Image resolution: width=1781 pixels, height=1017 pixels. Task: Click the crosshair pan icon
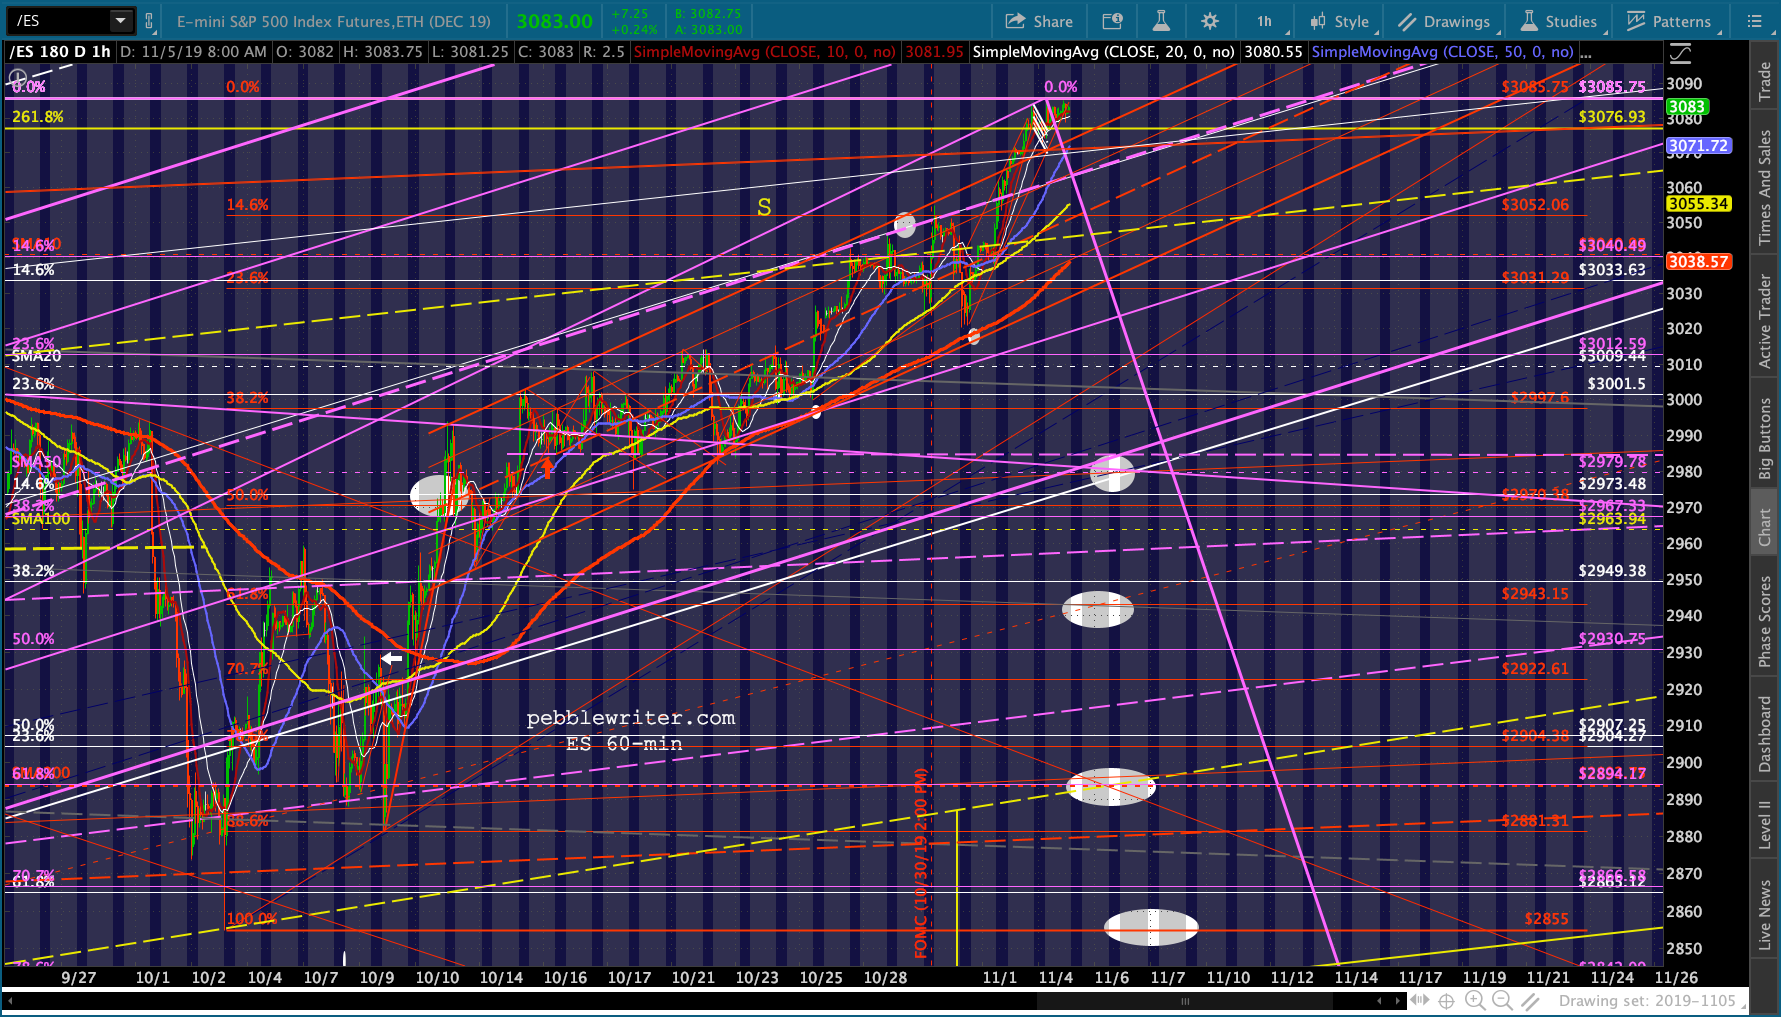1447,1000
